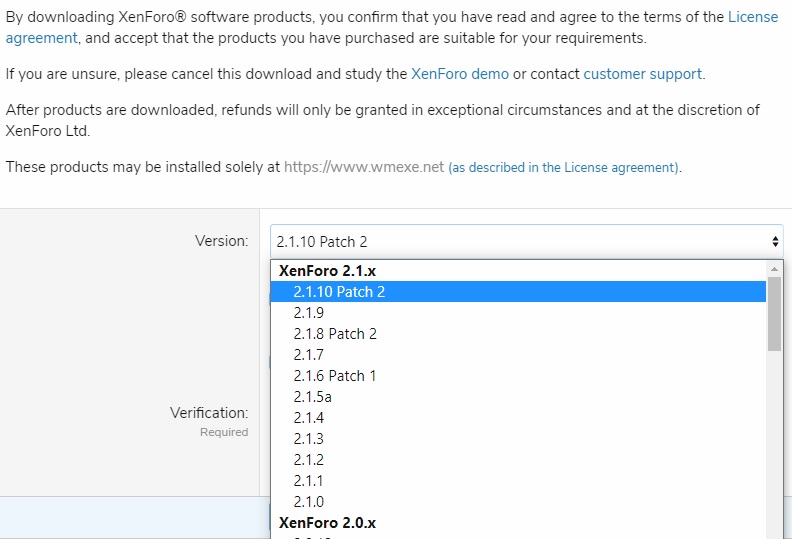Choose version 2.1.5a
Screen dimensions: 792x539
pos(518,397)
